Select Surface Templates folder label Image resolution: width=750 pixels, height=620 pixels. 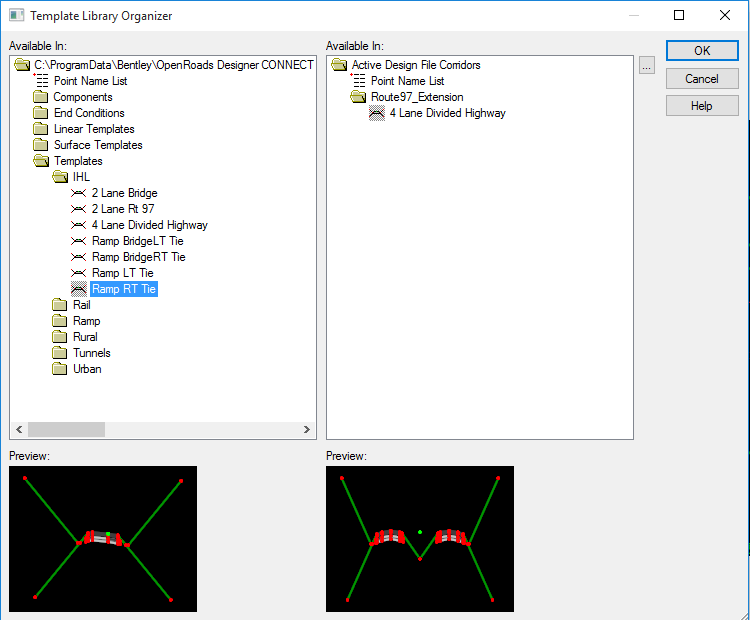click(x=98, y=145)
